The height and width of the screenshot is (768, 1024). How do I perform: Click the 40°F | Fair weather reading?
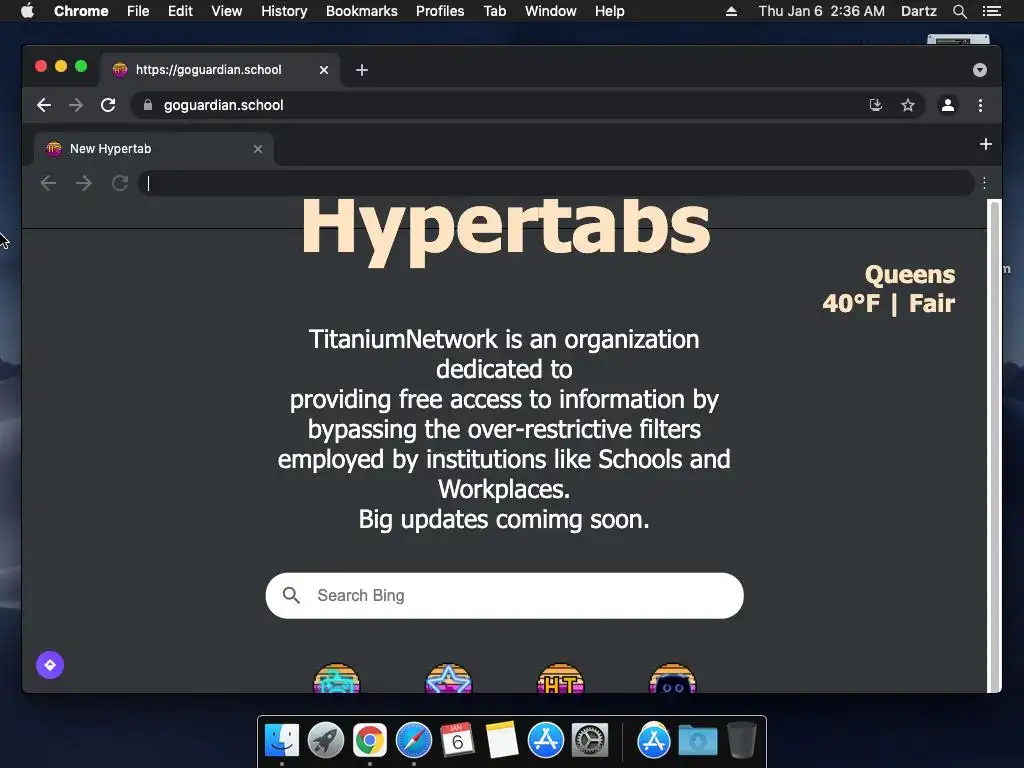tap(888, 304)
